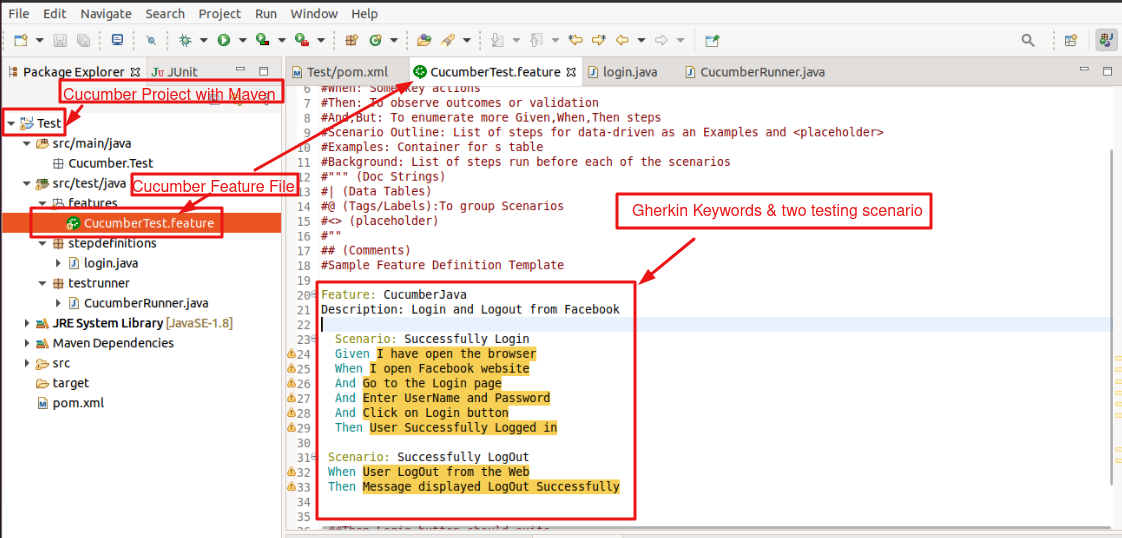The image size is (1122, 538).
Task: Toggle folding at line 31 Scenario
Action: coord(313,458)
